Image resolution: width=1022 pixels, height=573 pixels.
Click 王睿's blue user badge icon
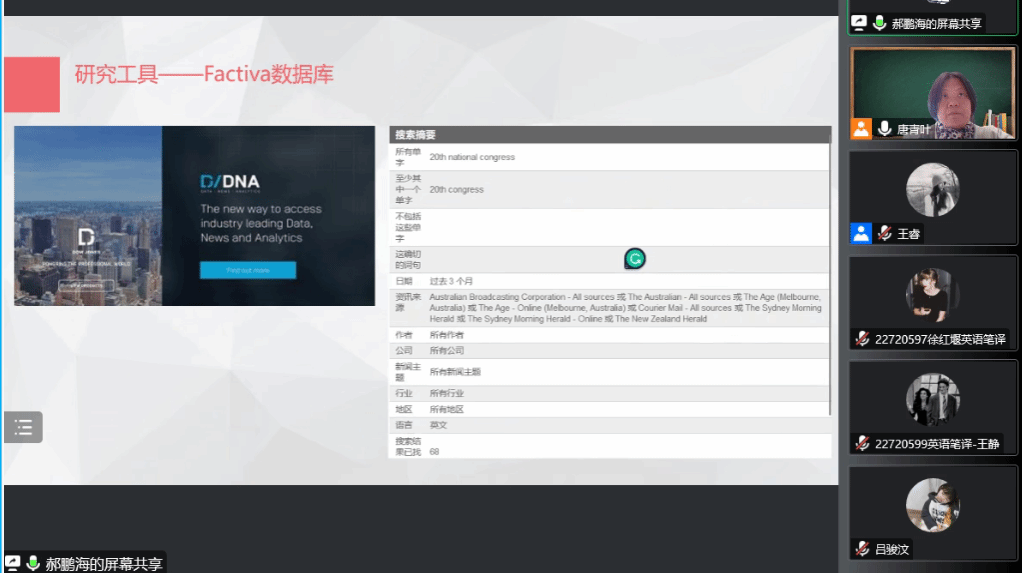click(861, 233)
